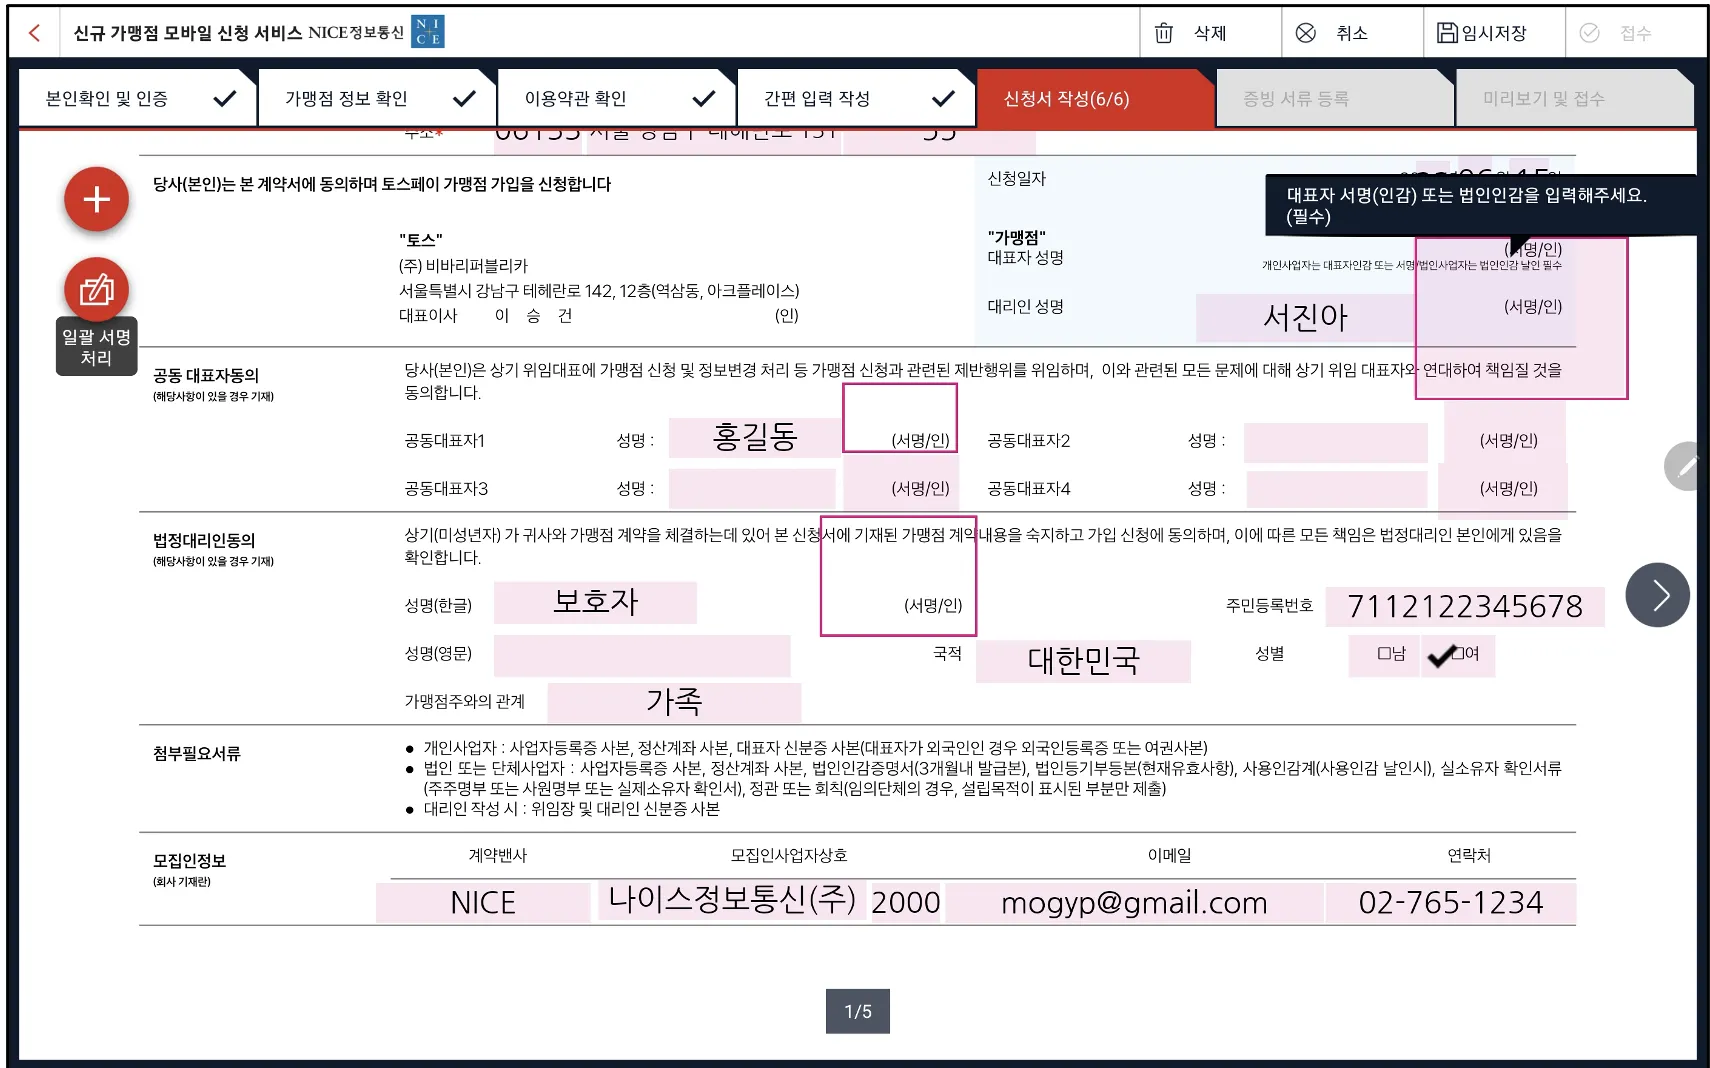The height and width of the screenshot is (1068, 1710).
Task: Click the 첨부필요서류 section label
Action: [x=197, y=754]
